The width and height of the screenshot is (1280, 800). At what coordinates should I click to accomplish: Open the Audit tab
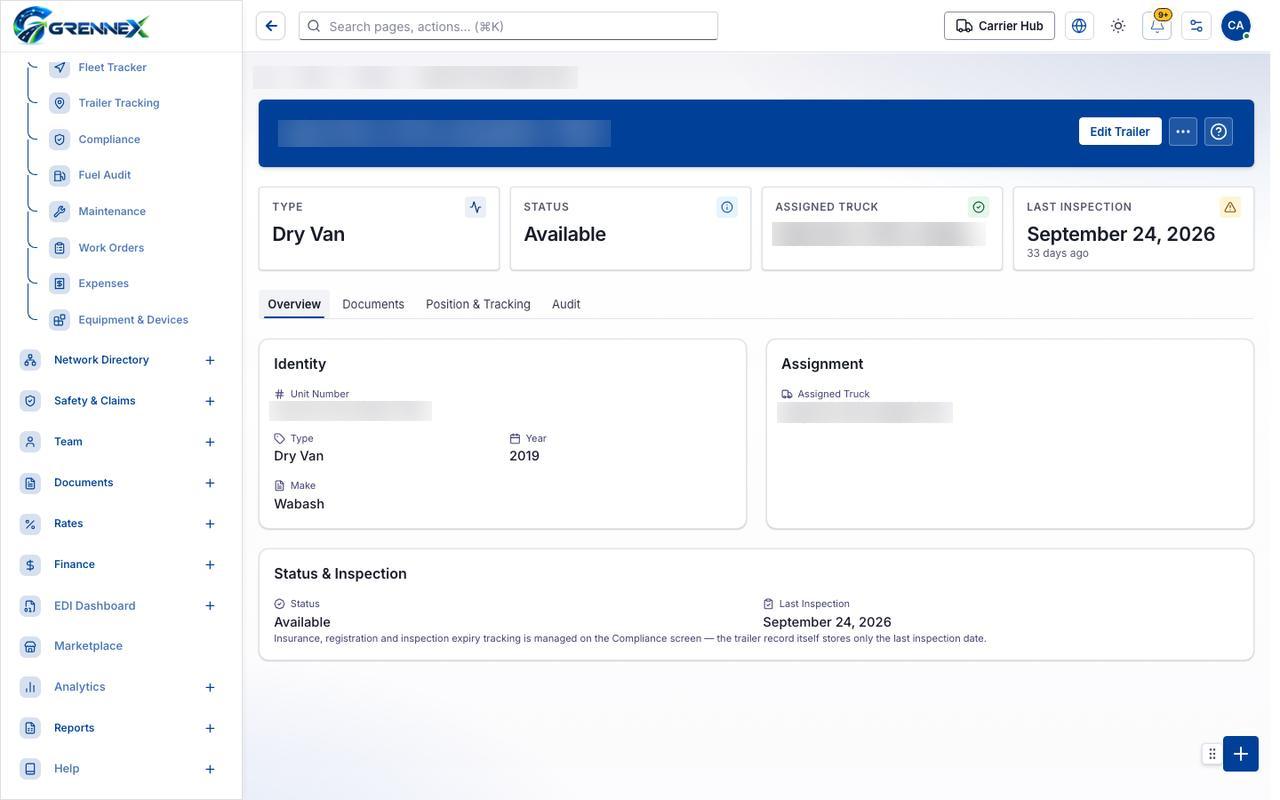566,304
